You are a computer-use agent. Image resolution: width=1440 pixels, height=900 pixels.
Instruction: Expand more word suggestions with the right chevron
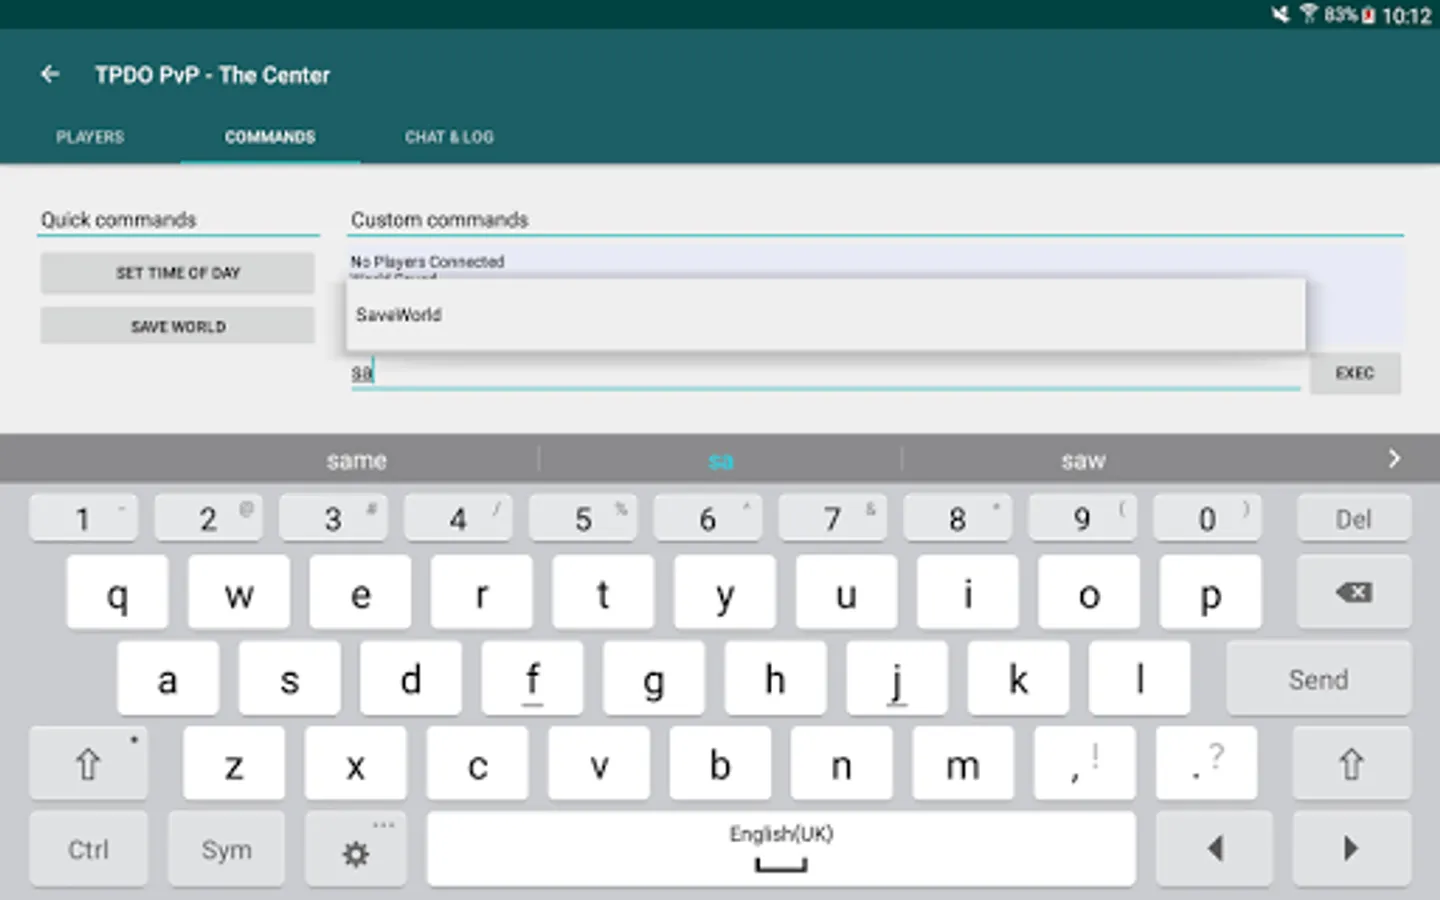coord(1394,459)
